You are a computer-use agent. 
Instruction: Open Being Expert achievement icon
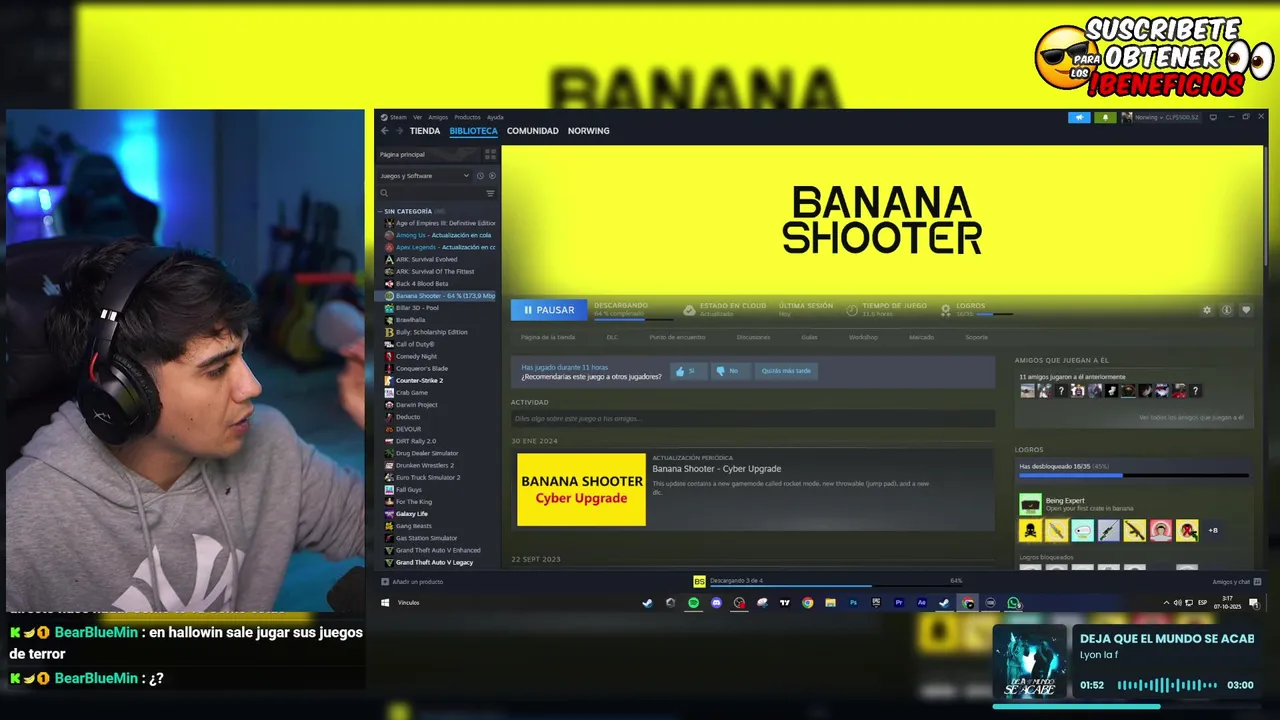pyautogui.click(x=1030, y=504)
